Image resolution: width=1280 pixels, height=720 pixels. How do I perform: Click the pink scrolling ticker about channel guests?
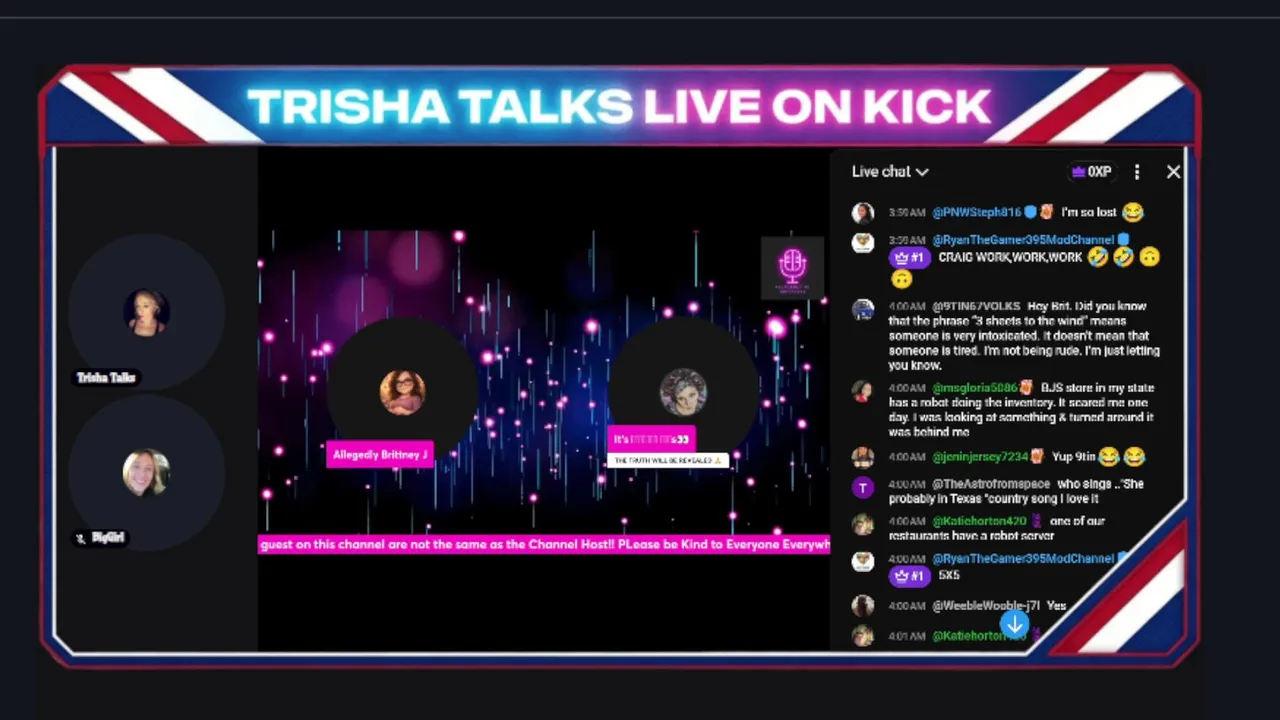point(544,545)
